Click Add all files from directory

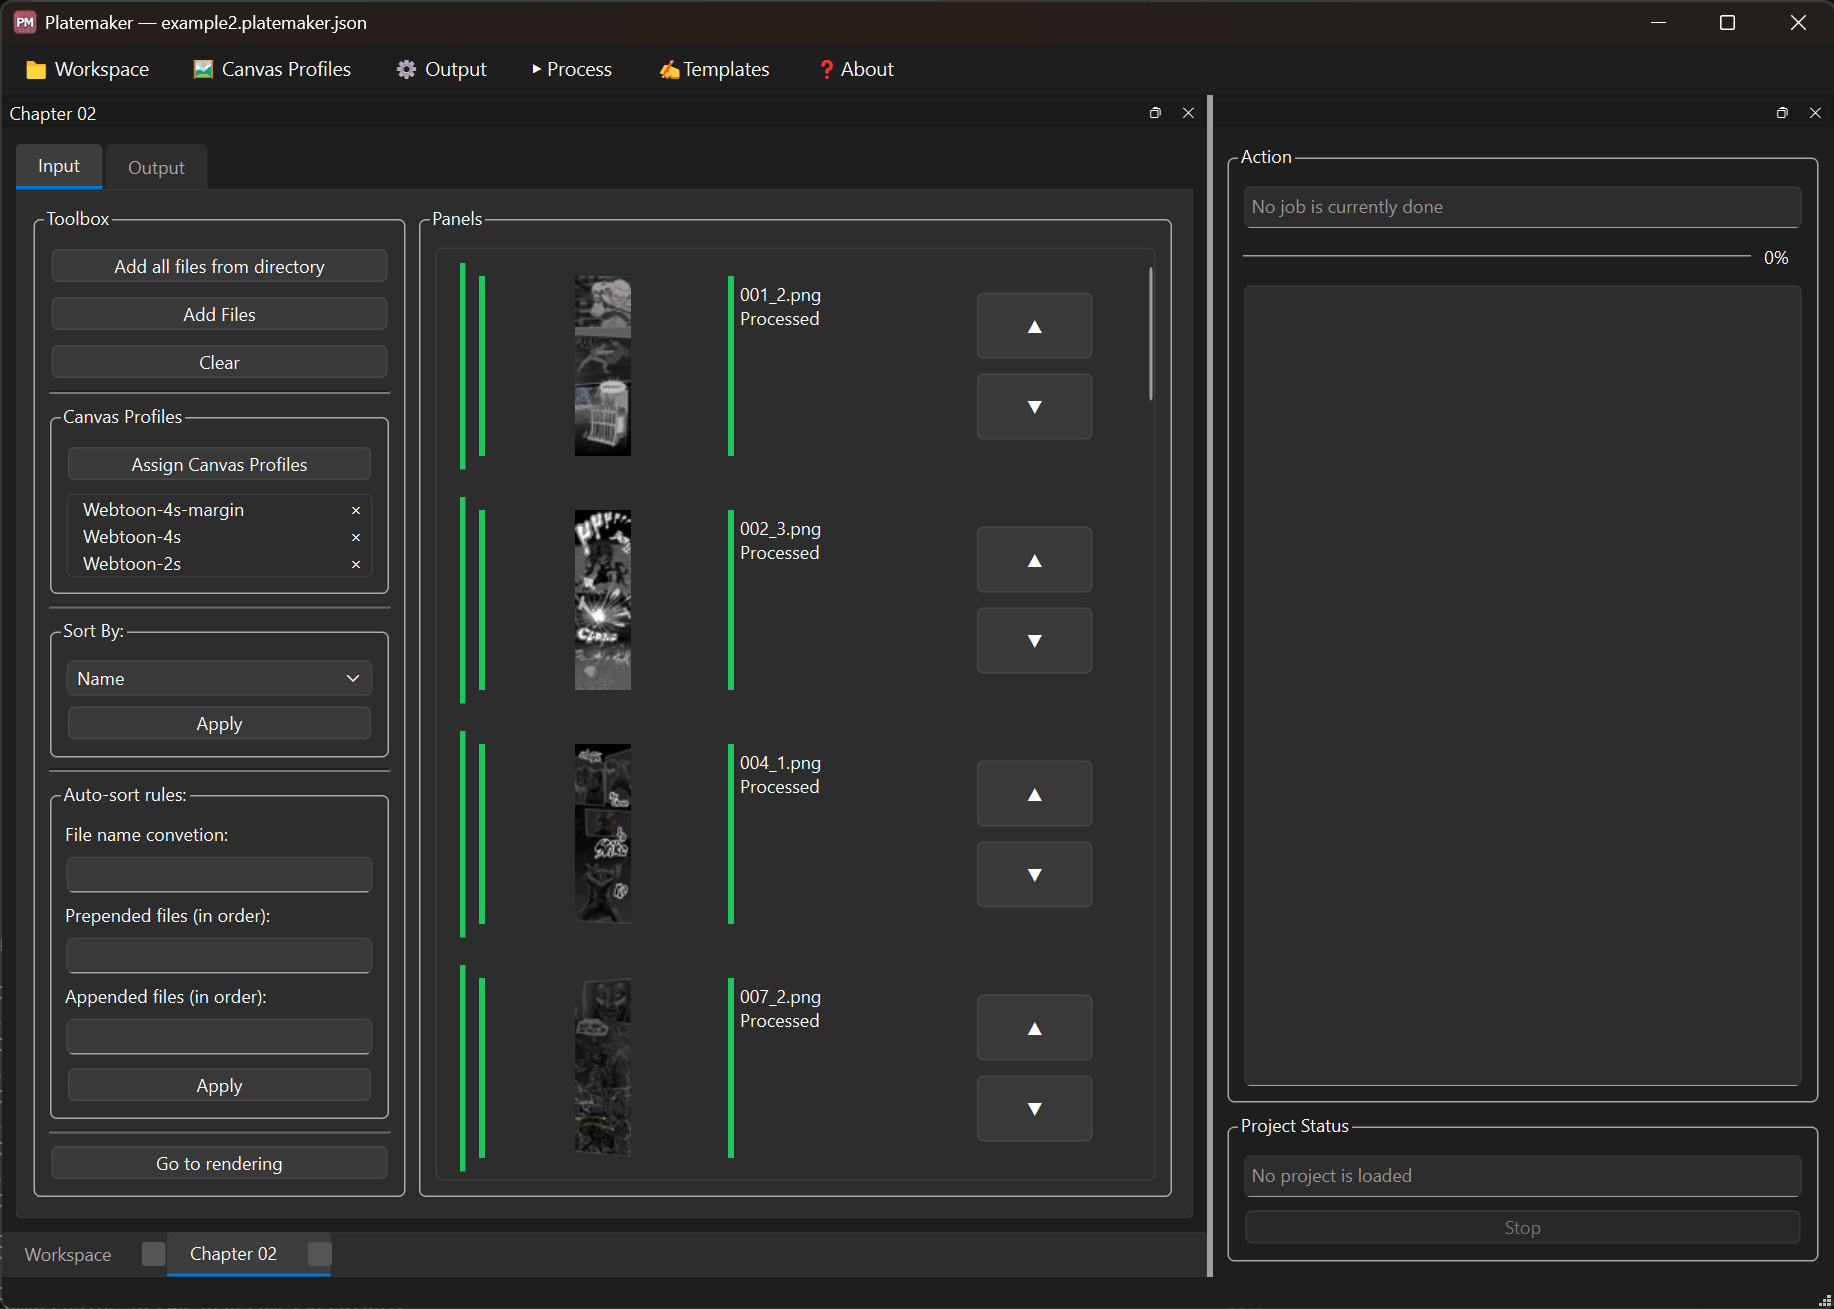(219, 266)
